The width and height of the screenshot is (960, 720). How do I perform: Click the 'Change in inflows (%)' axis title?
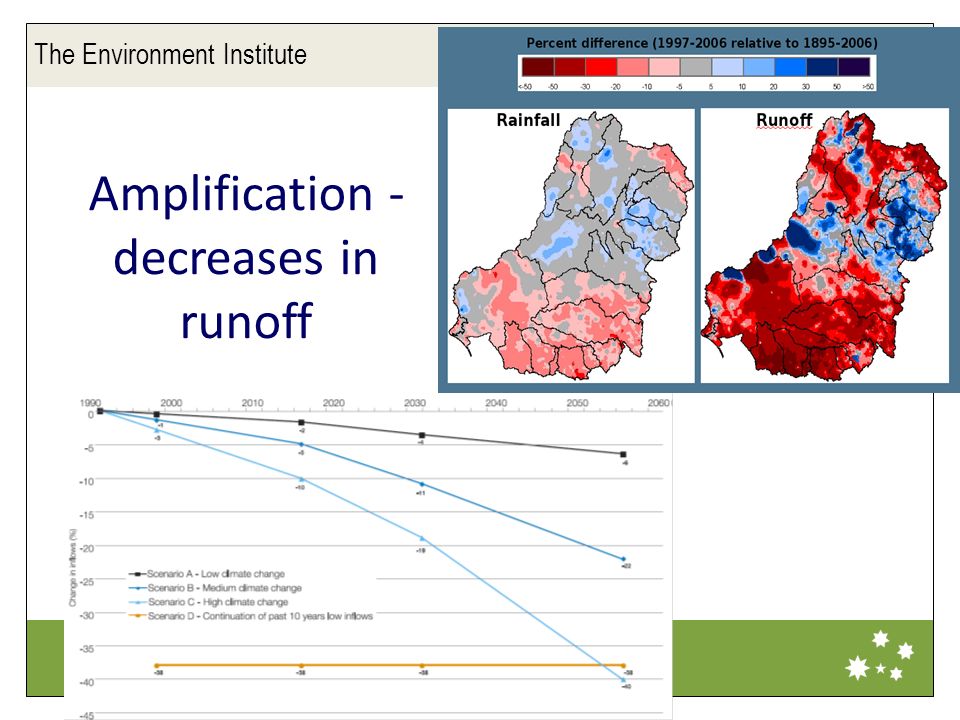pos(72,568)
